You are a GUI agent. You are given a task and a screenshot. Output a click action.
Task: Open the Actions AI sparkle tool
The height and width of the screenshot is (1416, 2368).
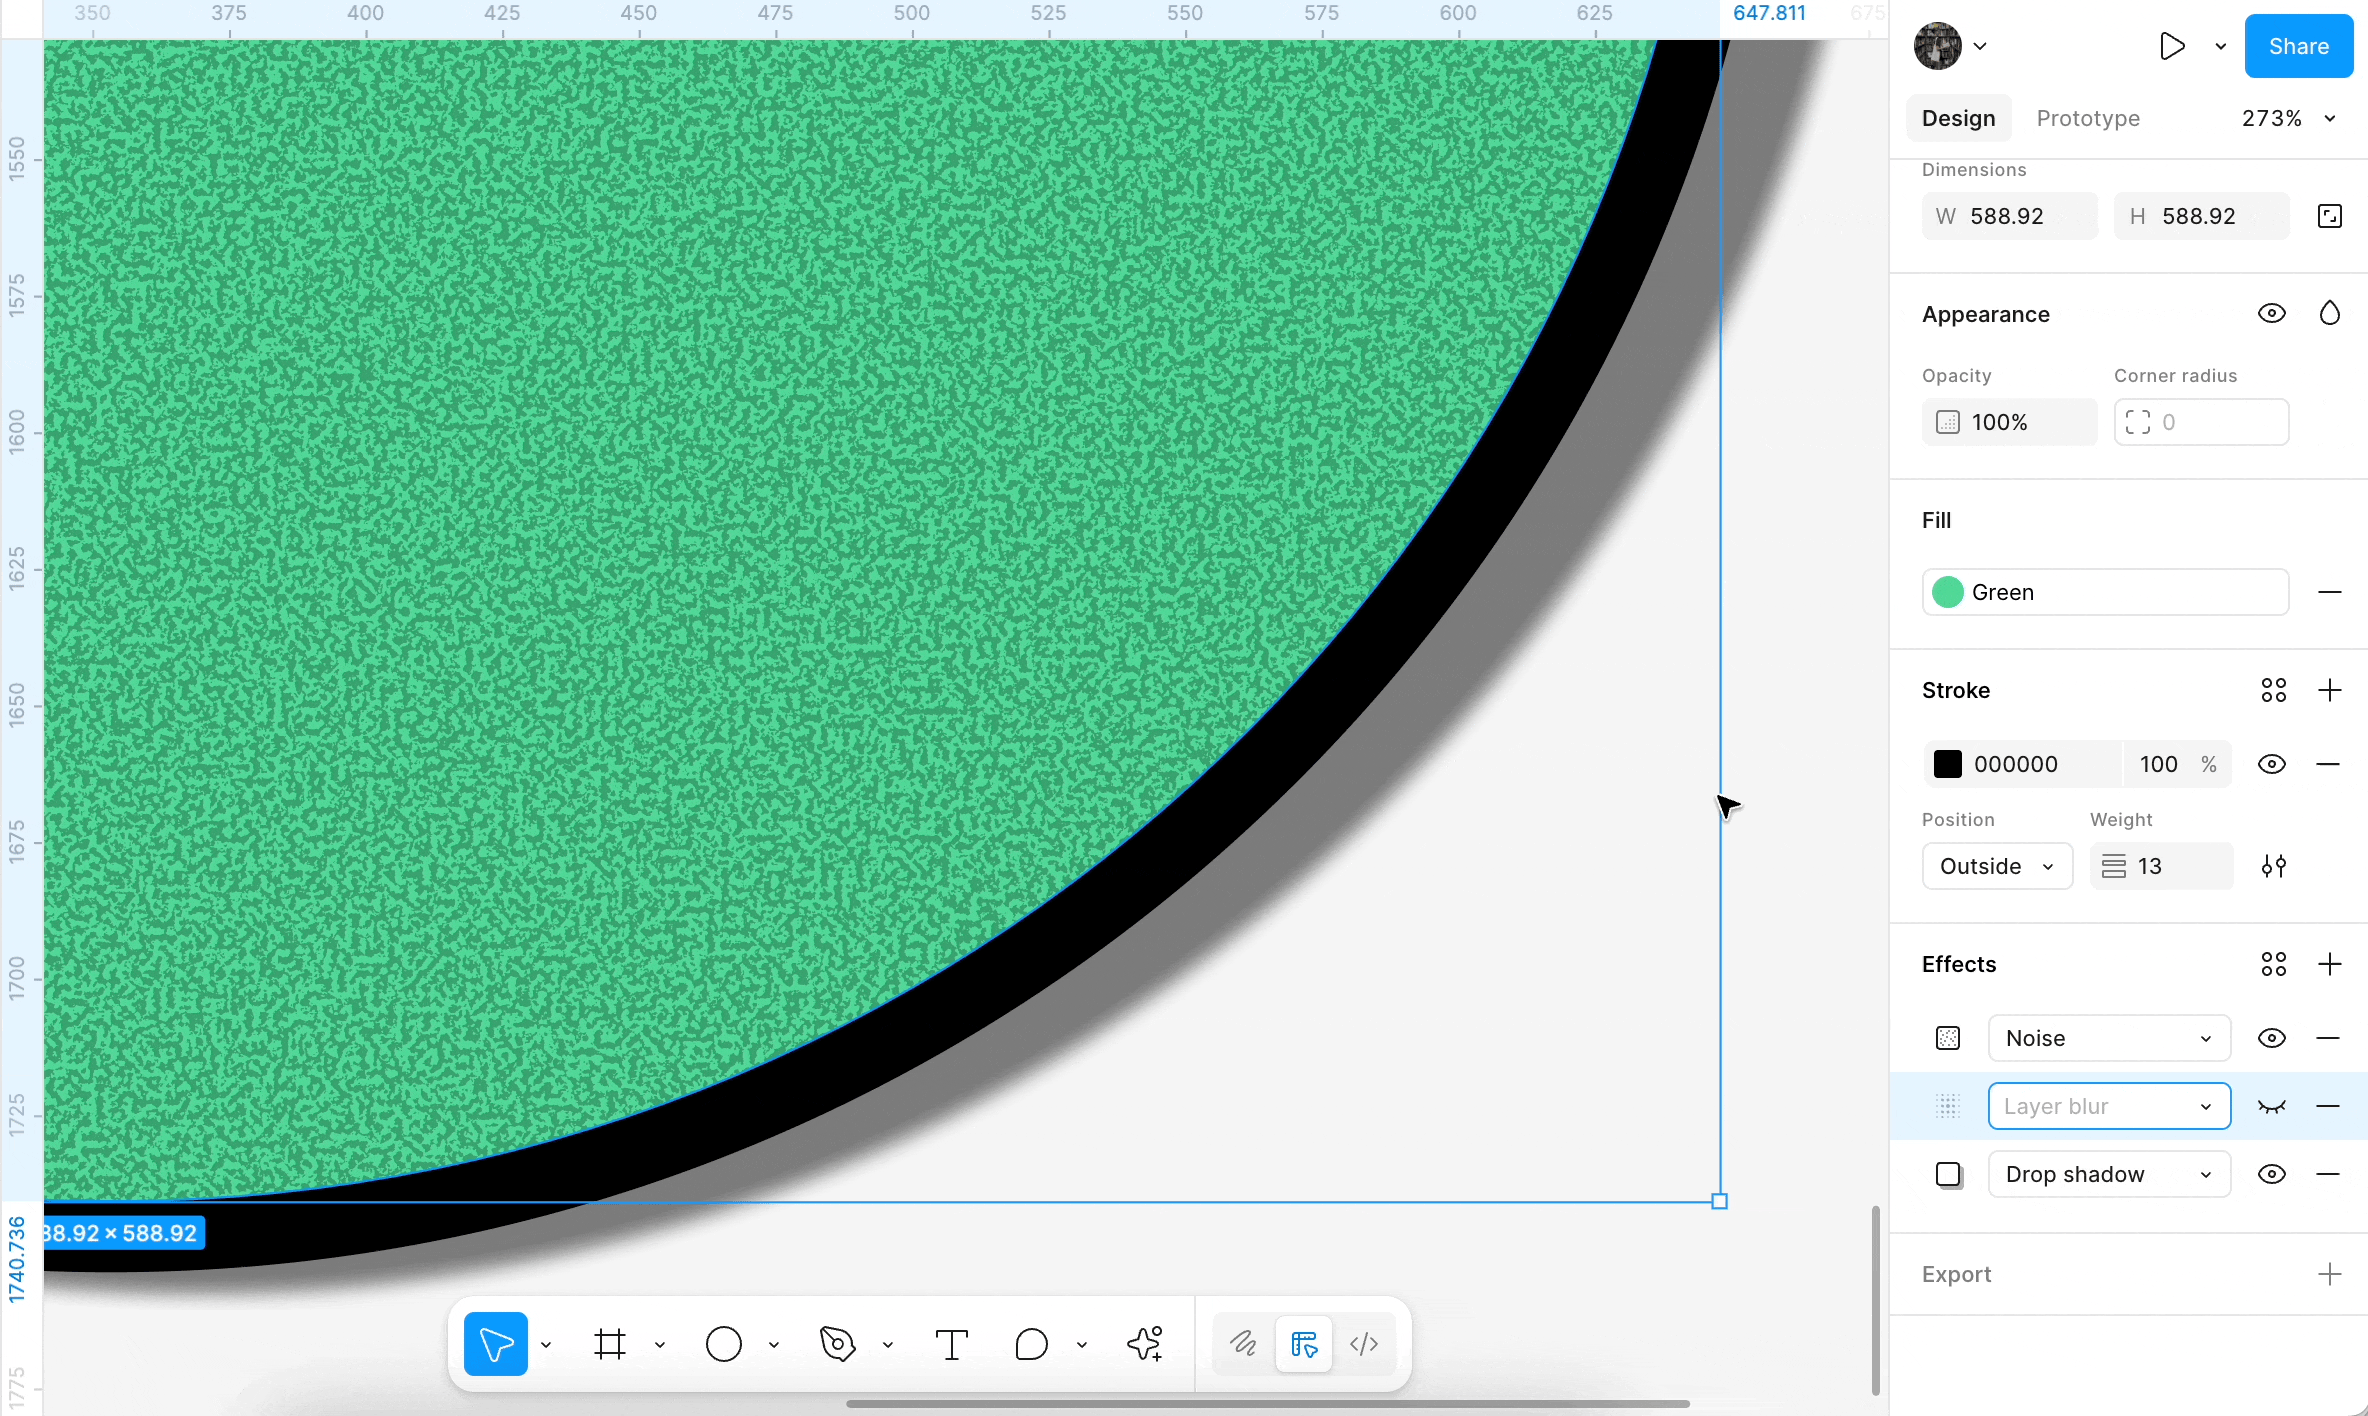click(x=1145, y=1344)
